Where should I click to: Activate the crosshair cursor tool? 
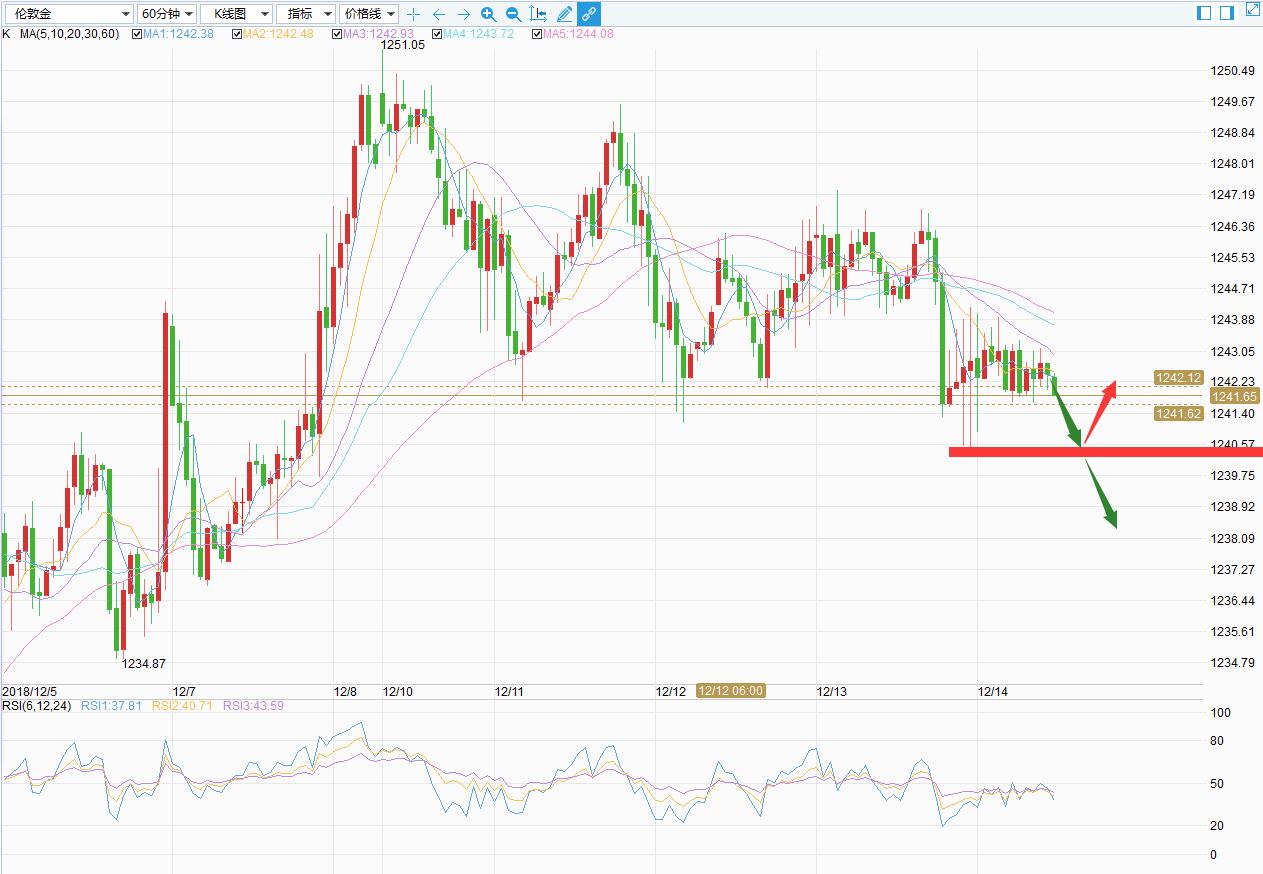(414, 14)
